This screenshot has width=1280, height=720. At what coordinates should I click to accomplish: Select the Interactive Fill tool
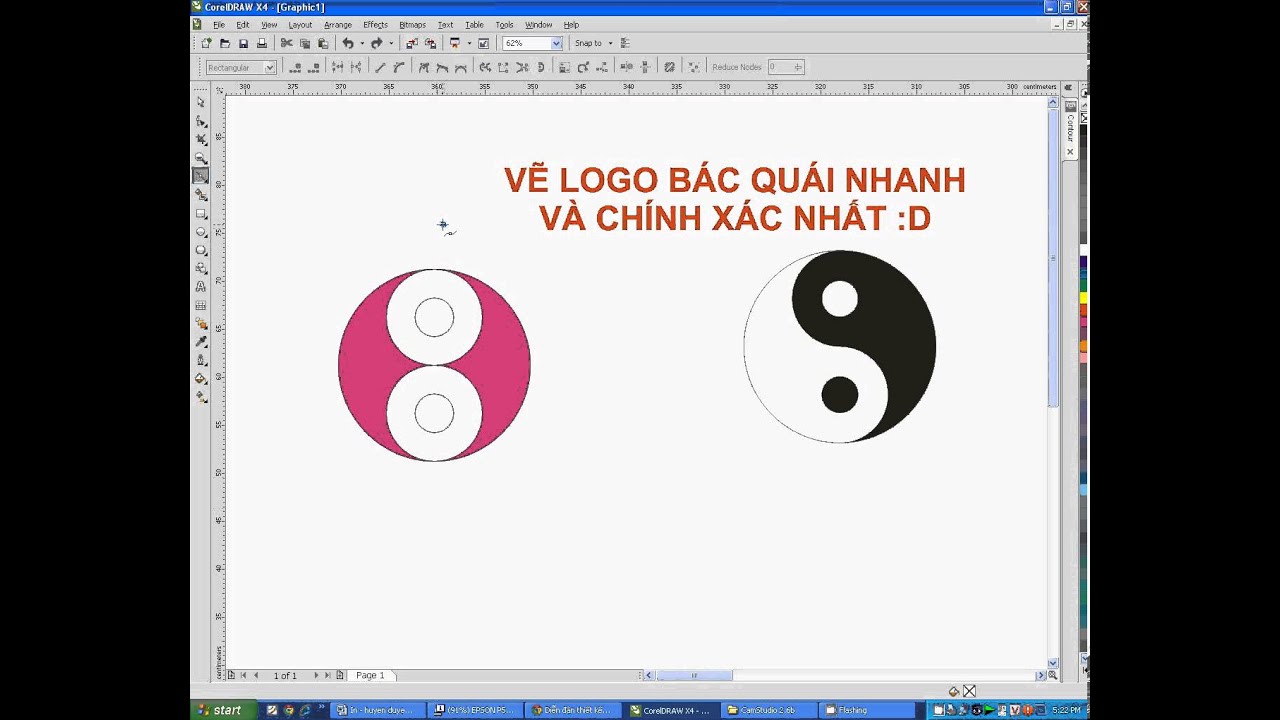[x=201, y=397]
